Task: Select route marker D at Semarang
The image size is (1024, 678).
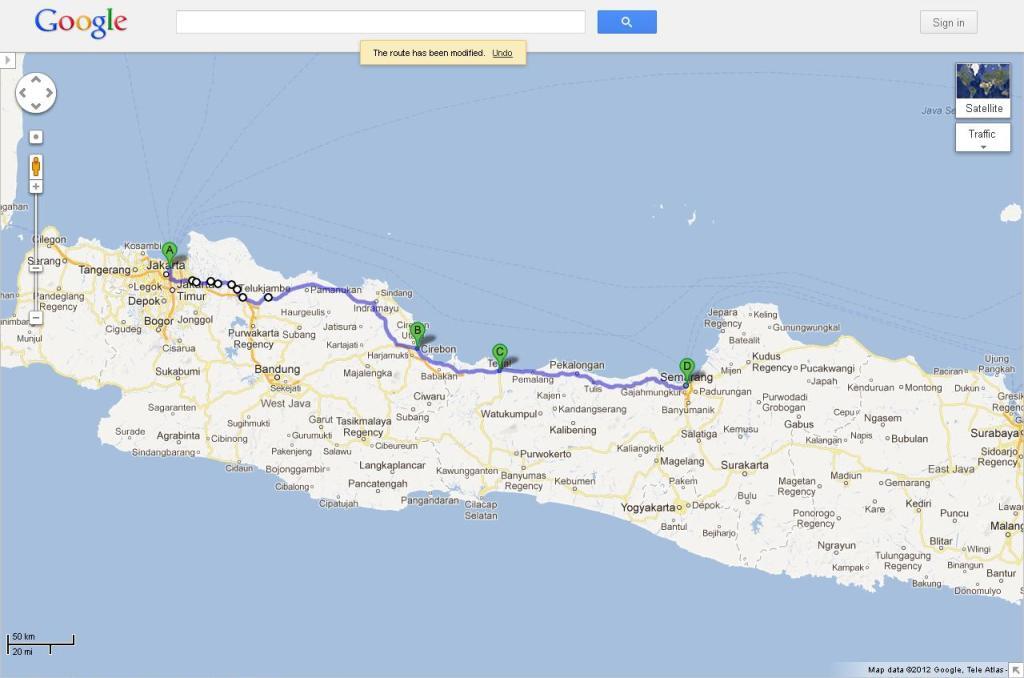Action: coord(686,370)
